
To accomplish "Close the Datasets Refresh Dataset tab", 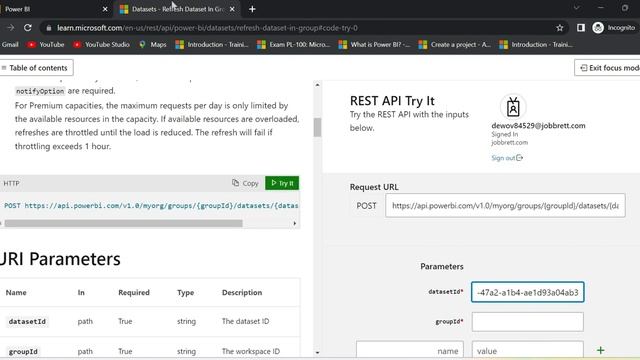I will 232,9.
